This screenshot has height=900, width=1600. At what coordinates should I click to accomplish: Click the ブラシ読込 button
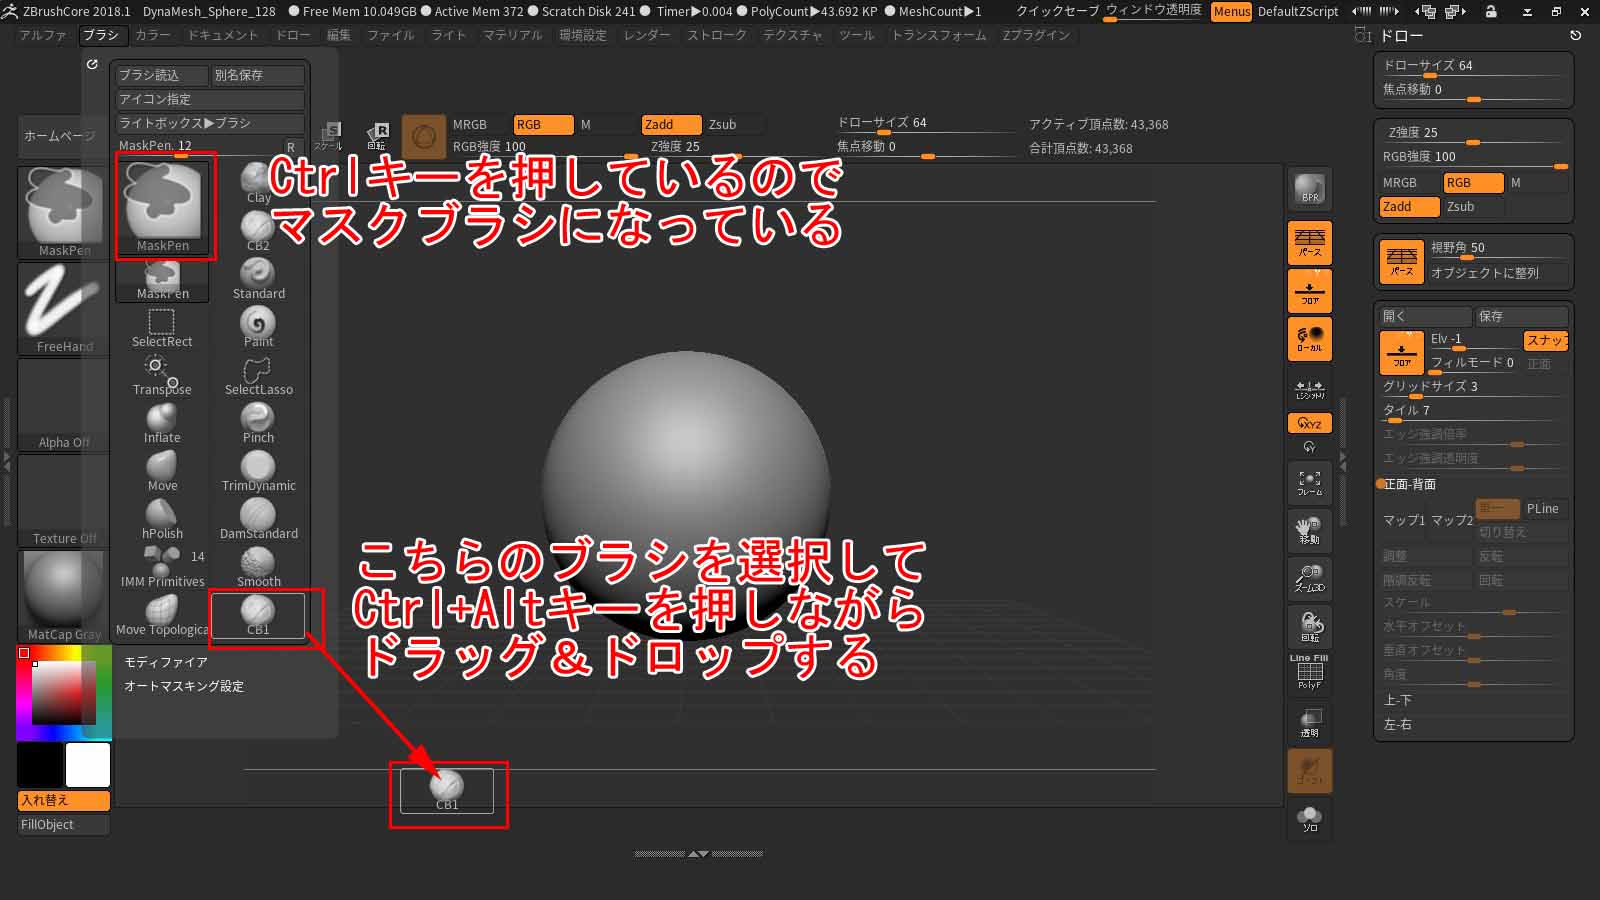pyautogui.click(x=161, y=75)
